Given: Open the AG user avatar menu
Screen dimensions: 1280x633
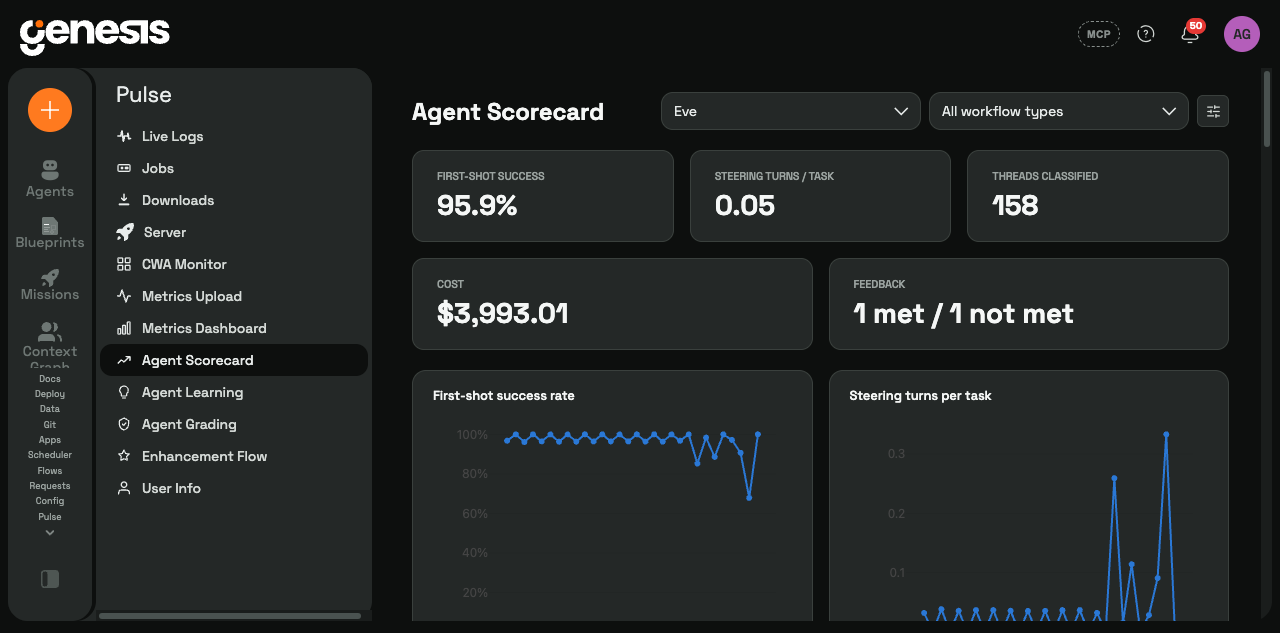Looking at the screenshot, I should [x=1242, y=34].
